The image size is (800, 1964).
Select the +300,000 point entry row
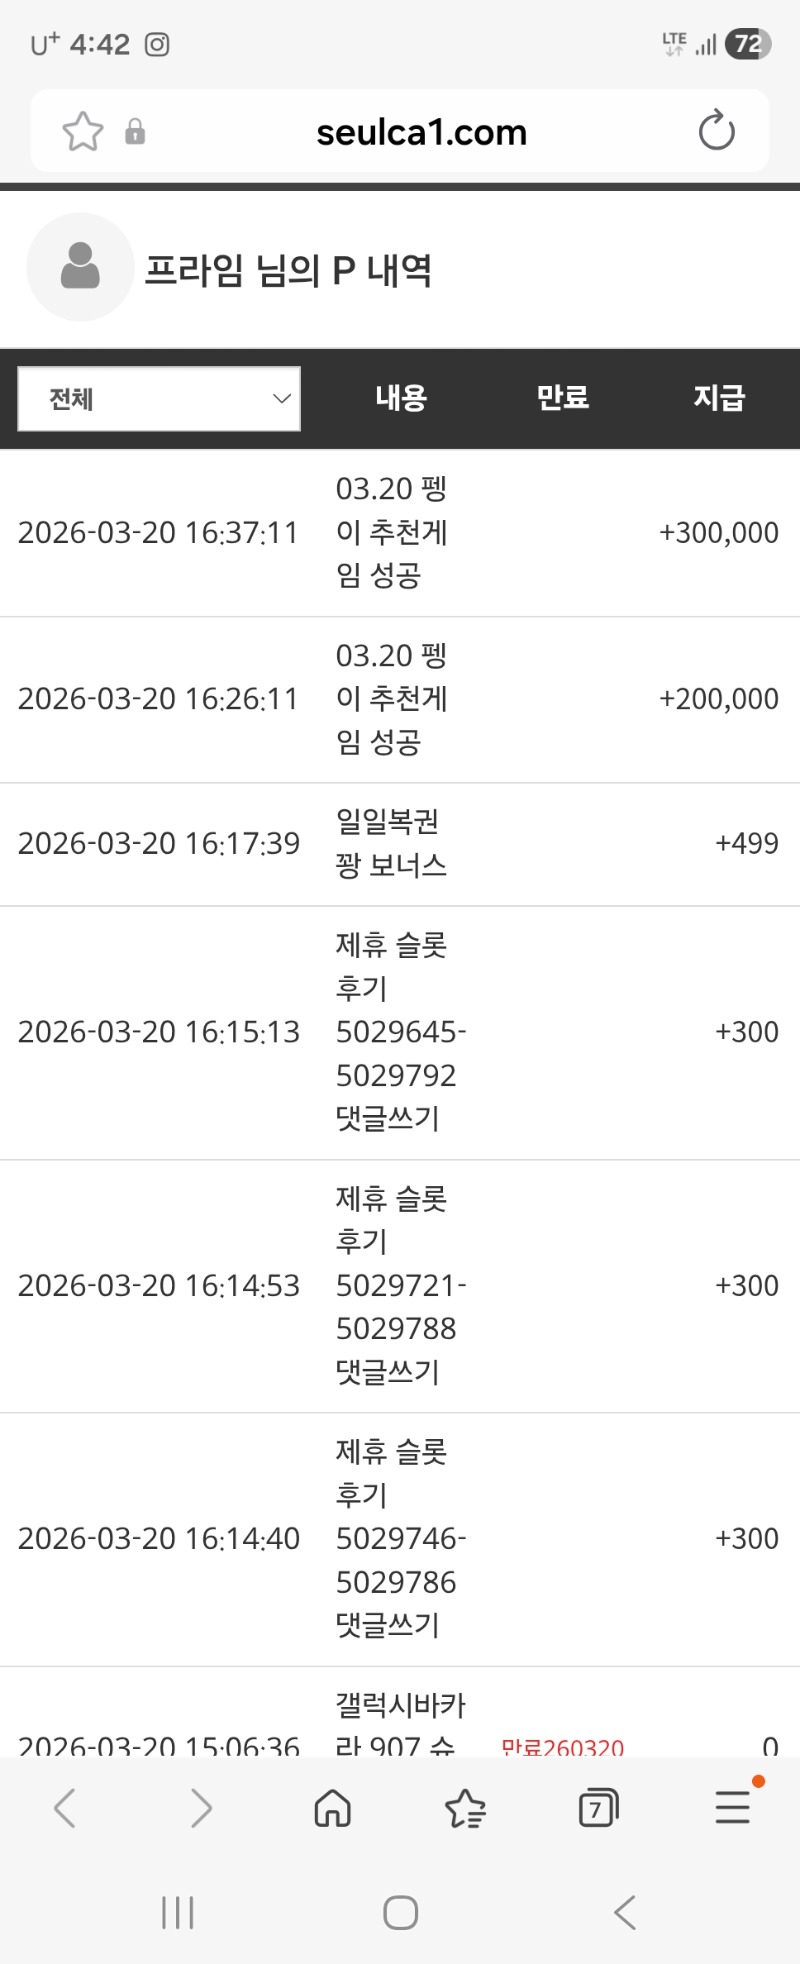(400, 533)
